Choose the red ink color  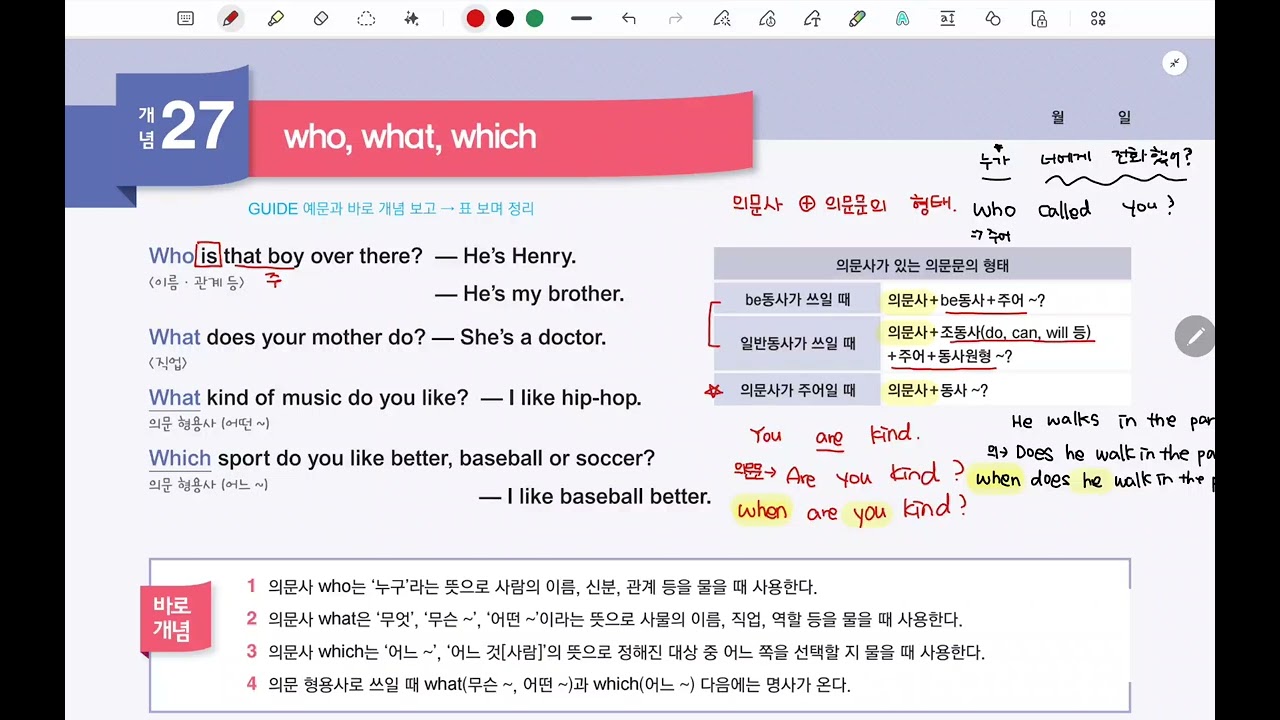pyautogui.click(x=475, y=18)
